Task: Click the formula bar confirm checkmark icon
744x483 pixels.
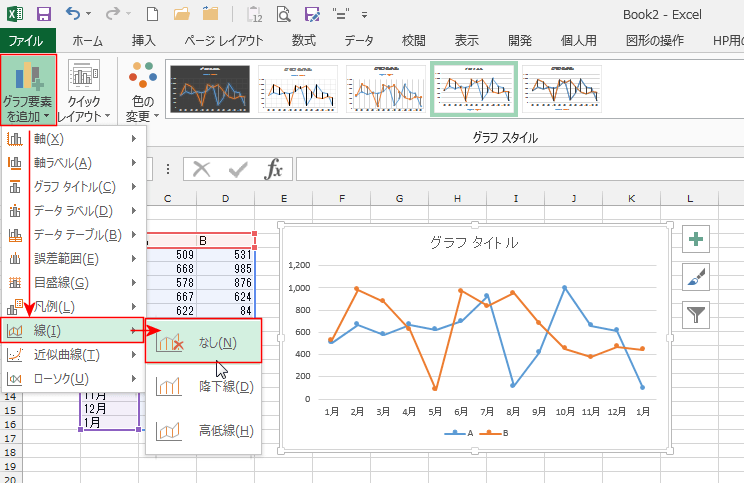Action: tap(238, 169)
